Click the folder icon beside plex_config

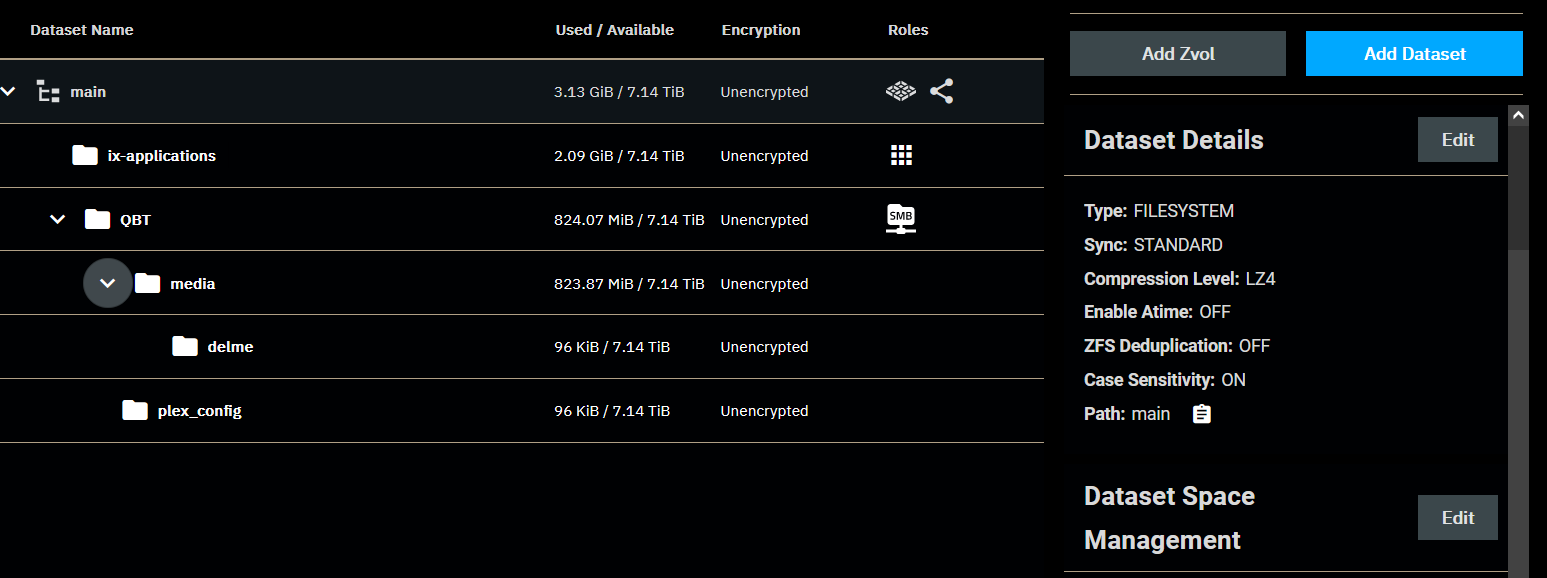[x=135, y=410]
